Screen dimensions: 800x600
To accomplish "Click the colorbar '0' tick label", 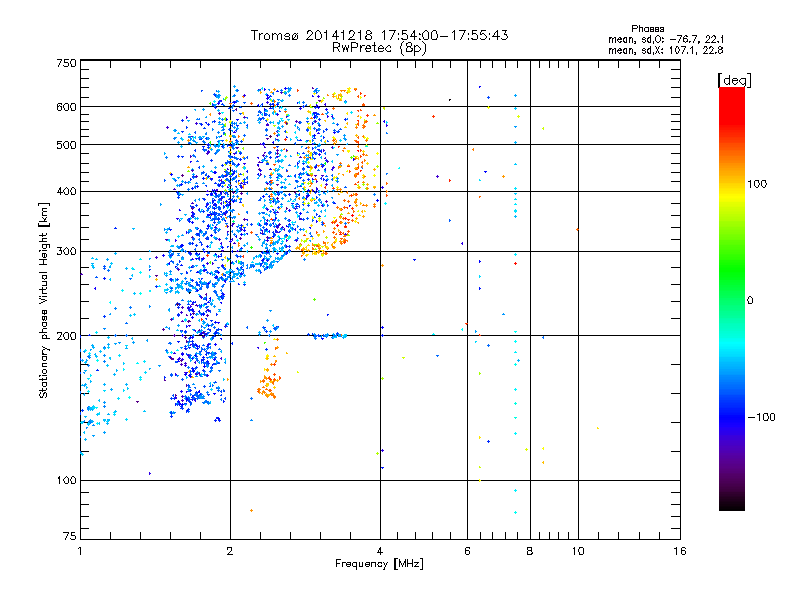I will click(749, 300).
